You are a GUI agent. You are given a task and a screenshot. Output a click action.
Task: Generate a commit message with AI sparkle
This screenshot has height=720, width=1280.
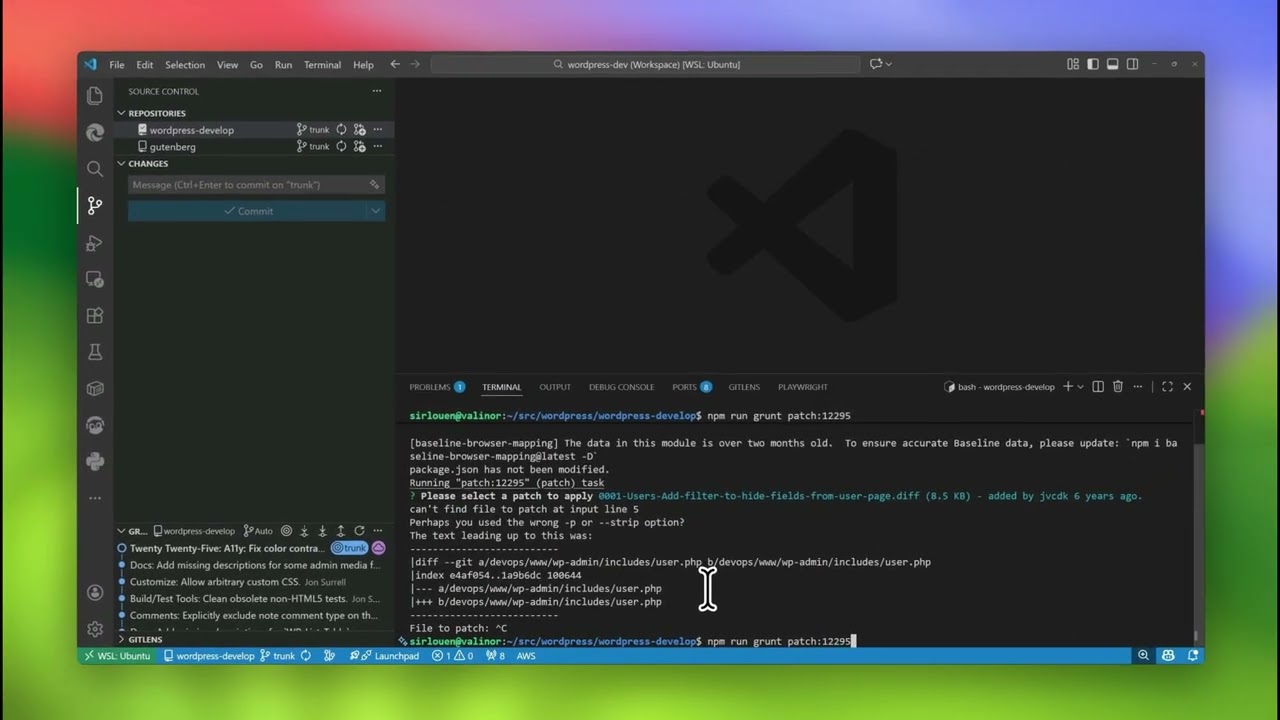coord(374,185)
